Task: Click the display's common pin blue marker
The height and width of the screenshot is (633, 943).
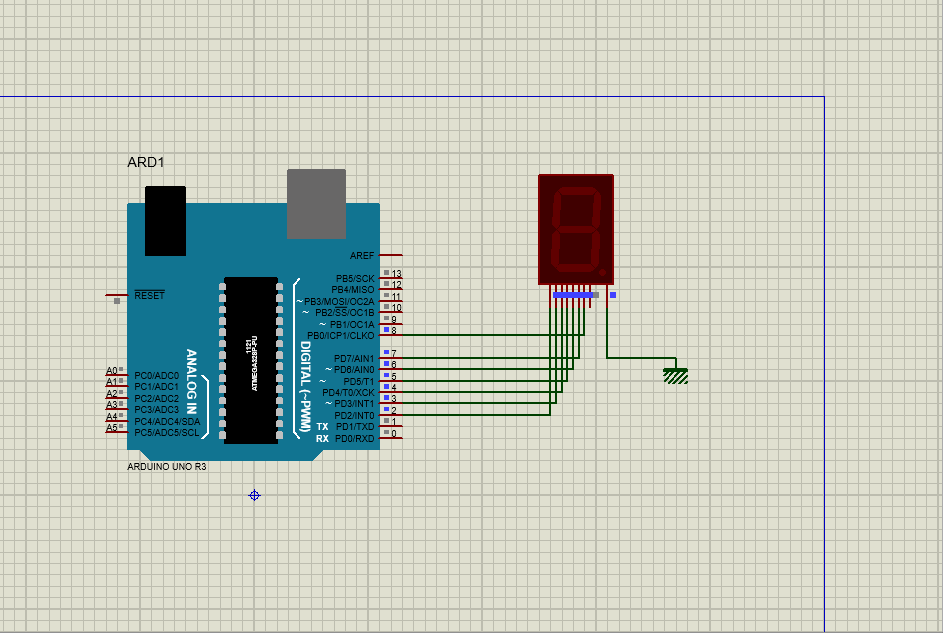Action: (x=613, y=295)
